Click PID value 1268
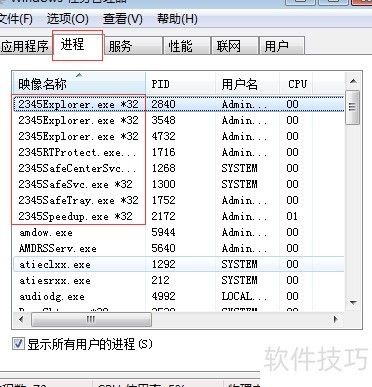Viewport: 372px width, 387px height. 163,168
